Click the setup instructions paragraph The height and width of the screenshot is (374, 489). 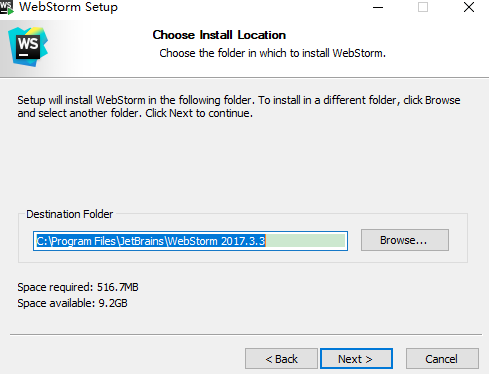[x=239, y=107]
